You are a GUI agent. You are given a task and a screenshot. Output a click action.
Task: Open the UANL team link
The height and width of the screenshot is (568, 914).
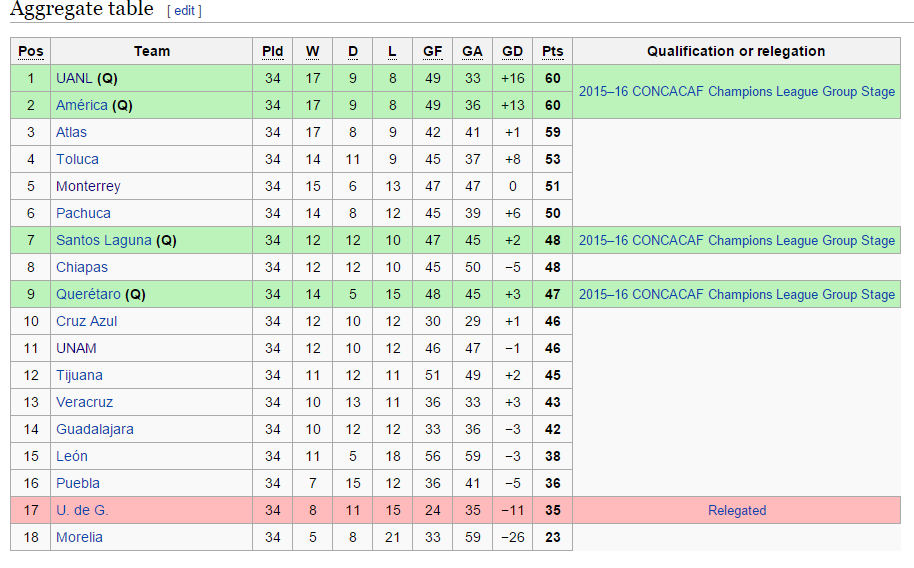74,78
